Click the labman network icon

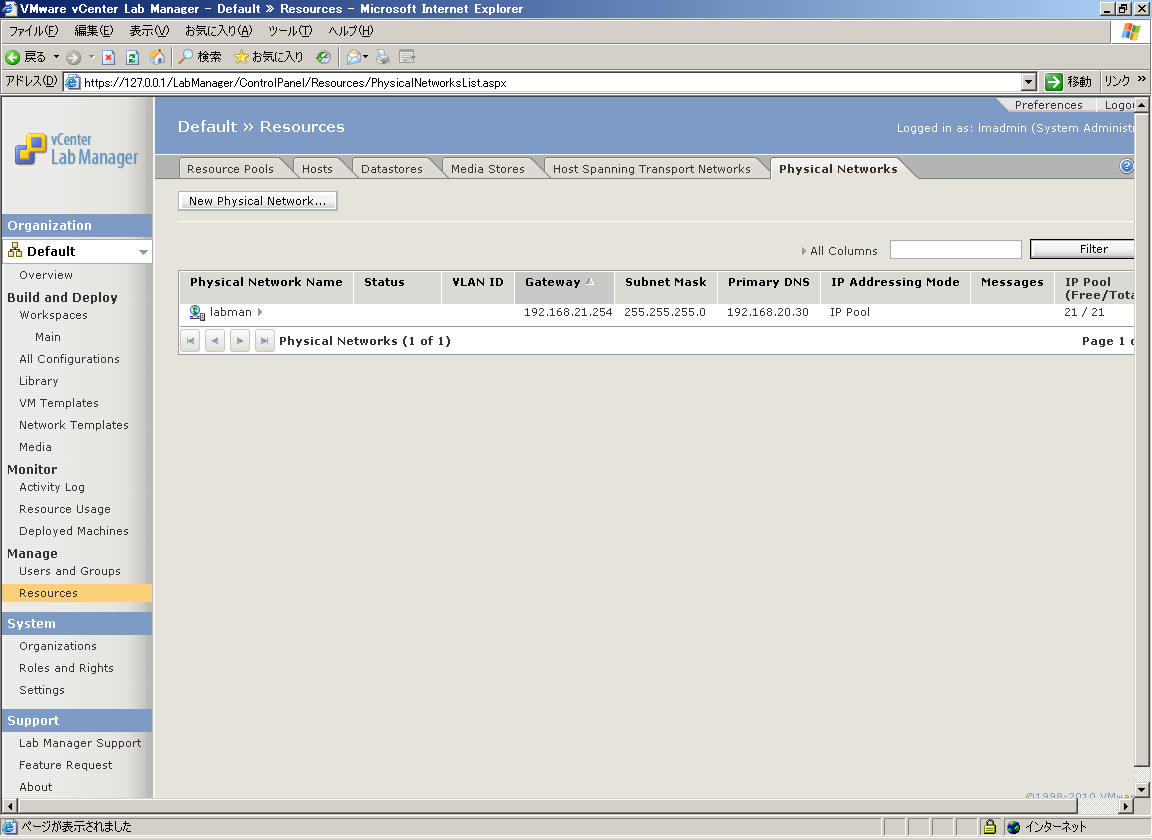point(197,312)
